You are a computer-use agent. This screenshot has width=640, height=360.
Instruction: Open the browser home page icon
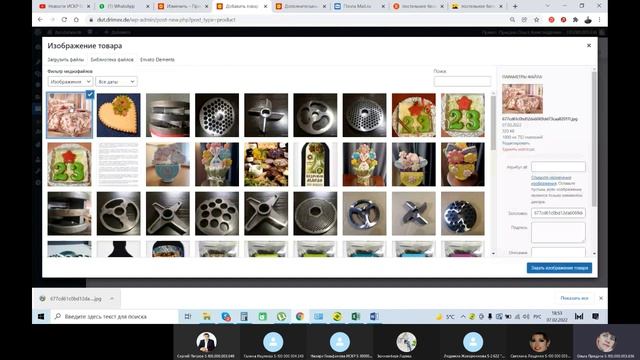[76, 20]
